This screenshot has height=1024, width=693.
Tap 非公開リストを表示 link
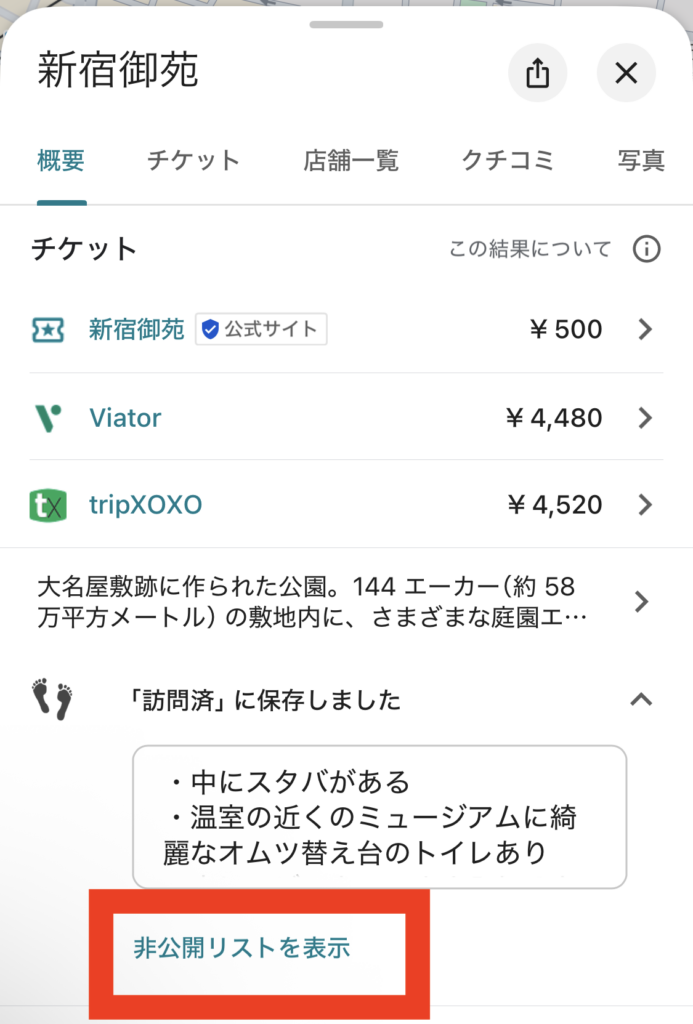[242, 948]
